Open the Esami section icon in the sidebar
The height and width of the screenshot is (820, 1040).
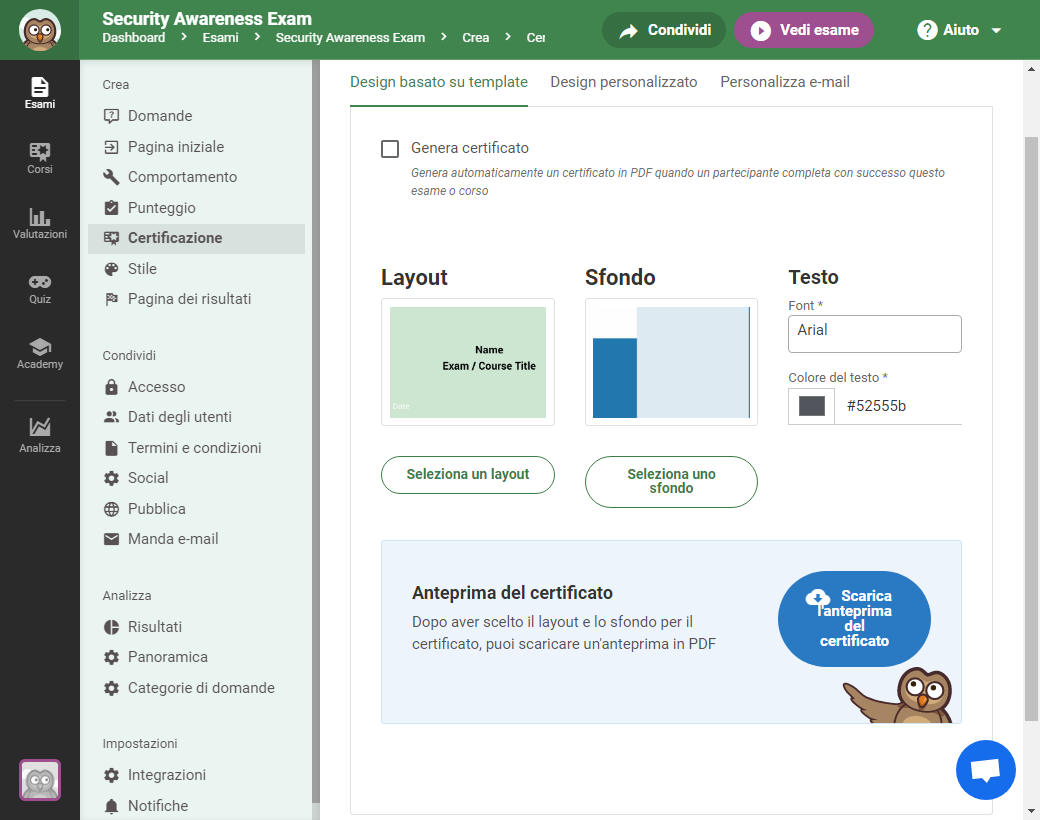click(40, 87)
